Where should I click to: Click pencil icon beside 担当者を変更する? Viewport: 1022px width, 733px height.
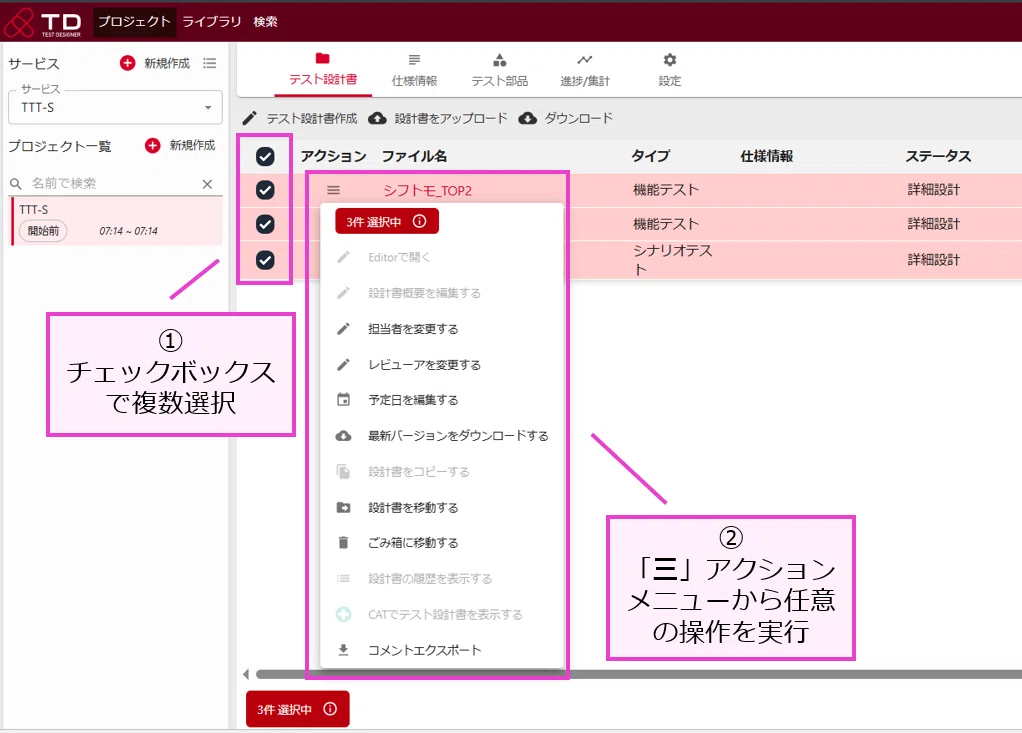pyautogui.click(x=343, y=328)
